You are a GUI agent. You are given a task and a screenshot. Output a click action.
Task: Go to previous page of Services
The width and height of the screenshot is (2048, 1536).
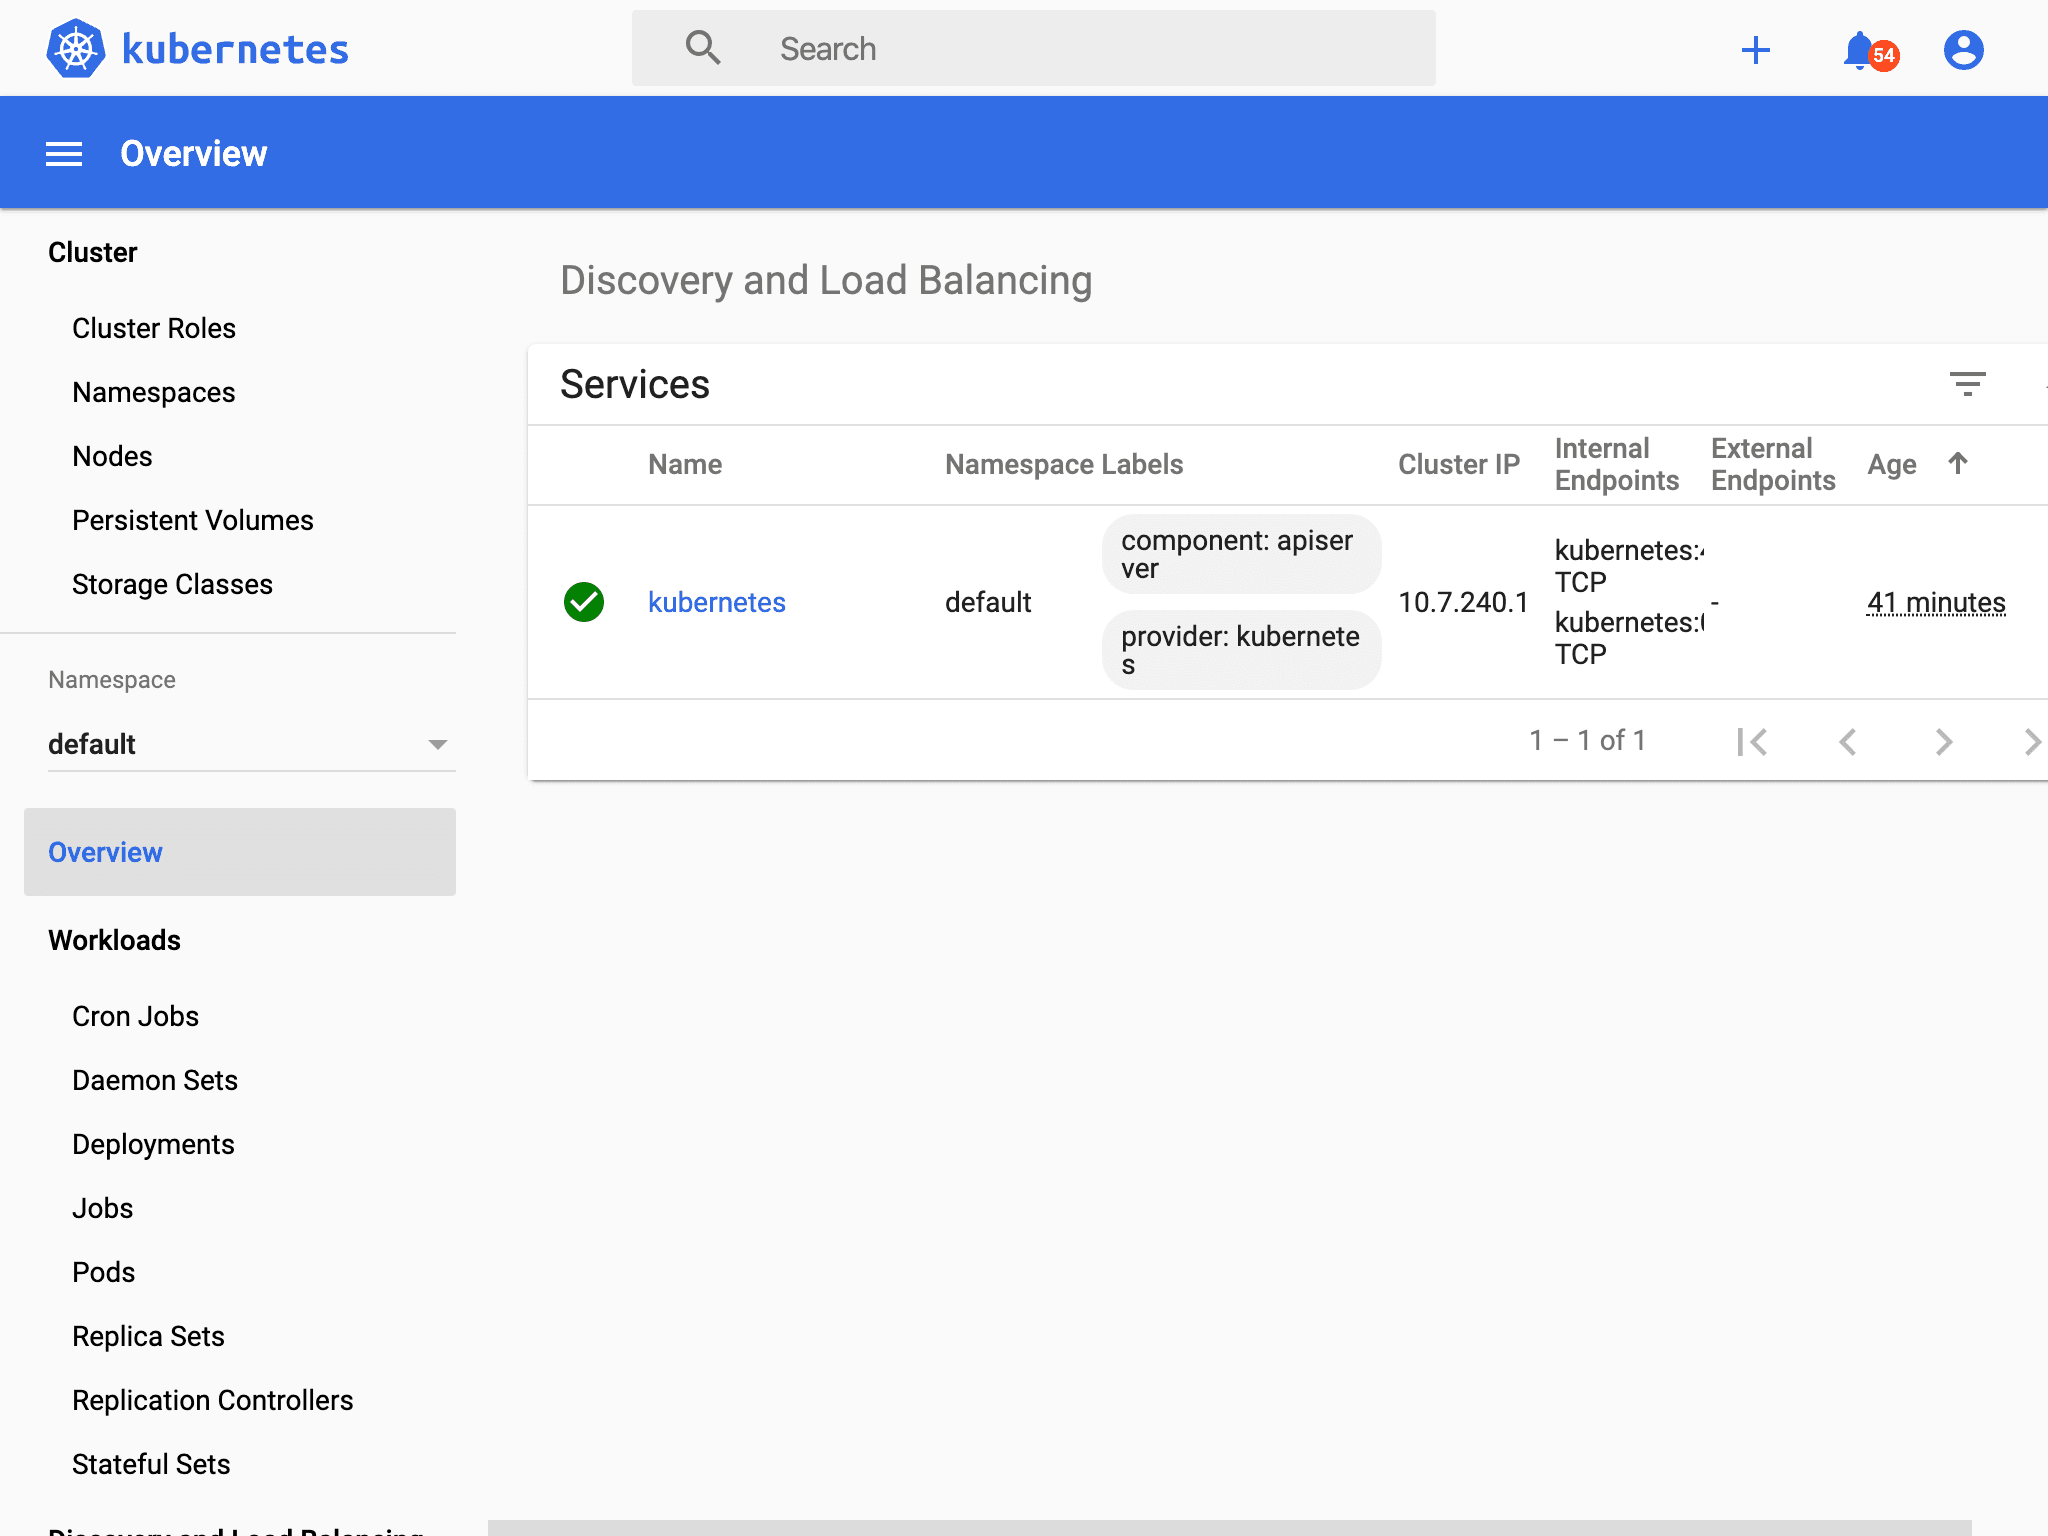(1848, 741)
